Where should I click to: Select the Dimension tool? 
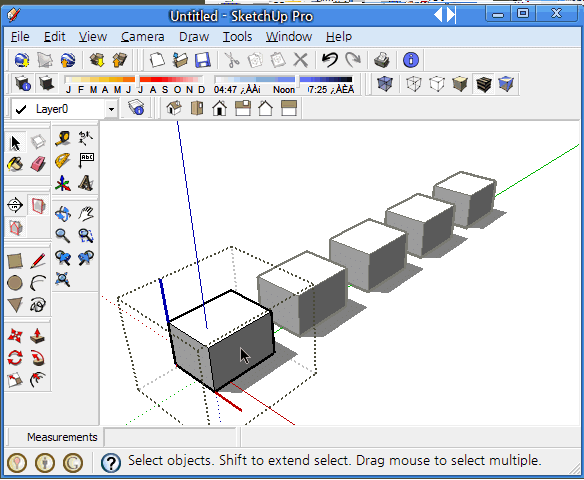click(x=86, y=138)
